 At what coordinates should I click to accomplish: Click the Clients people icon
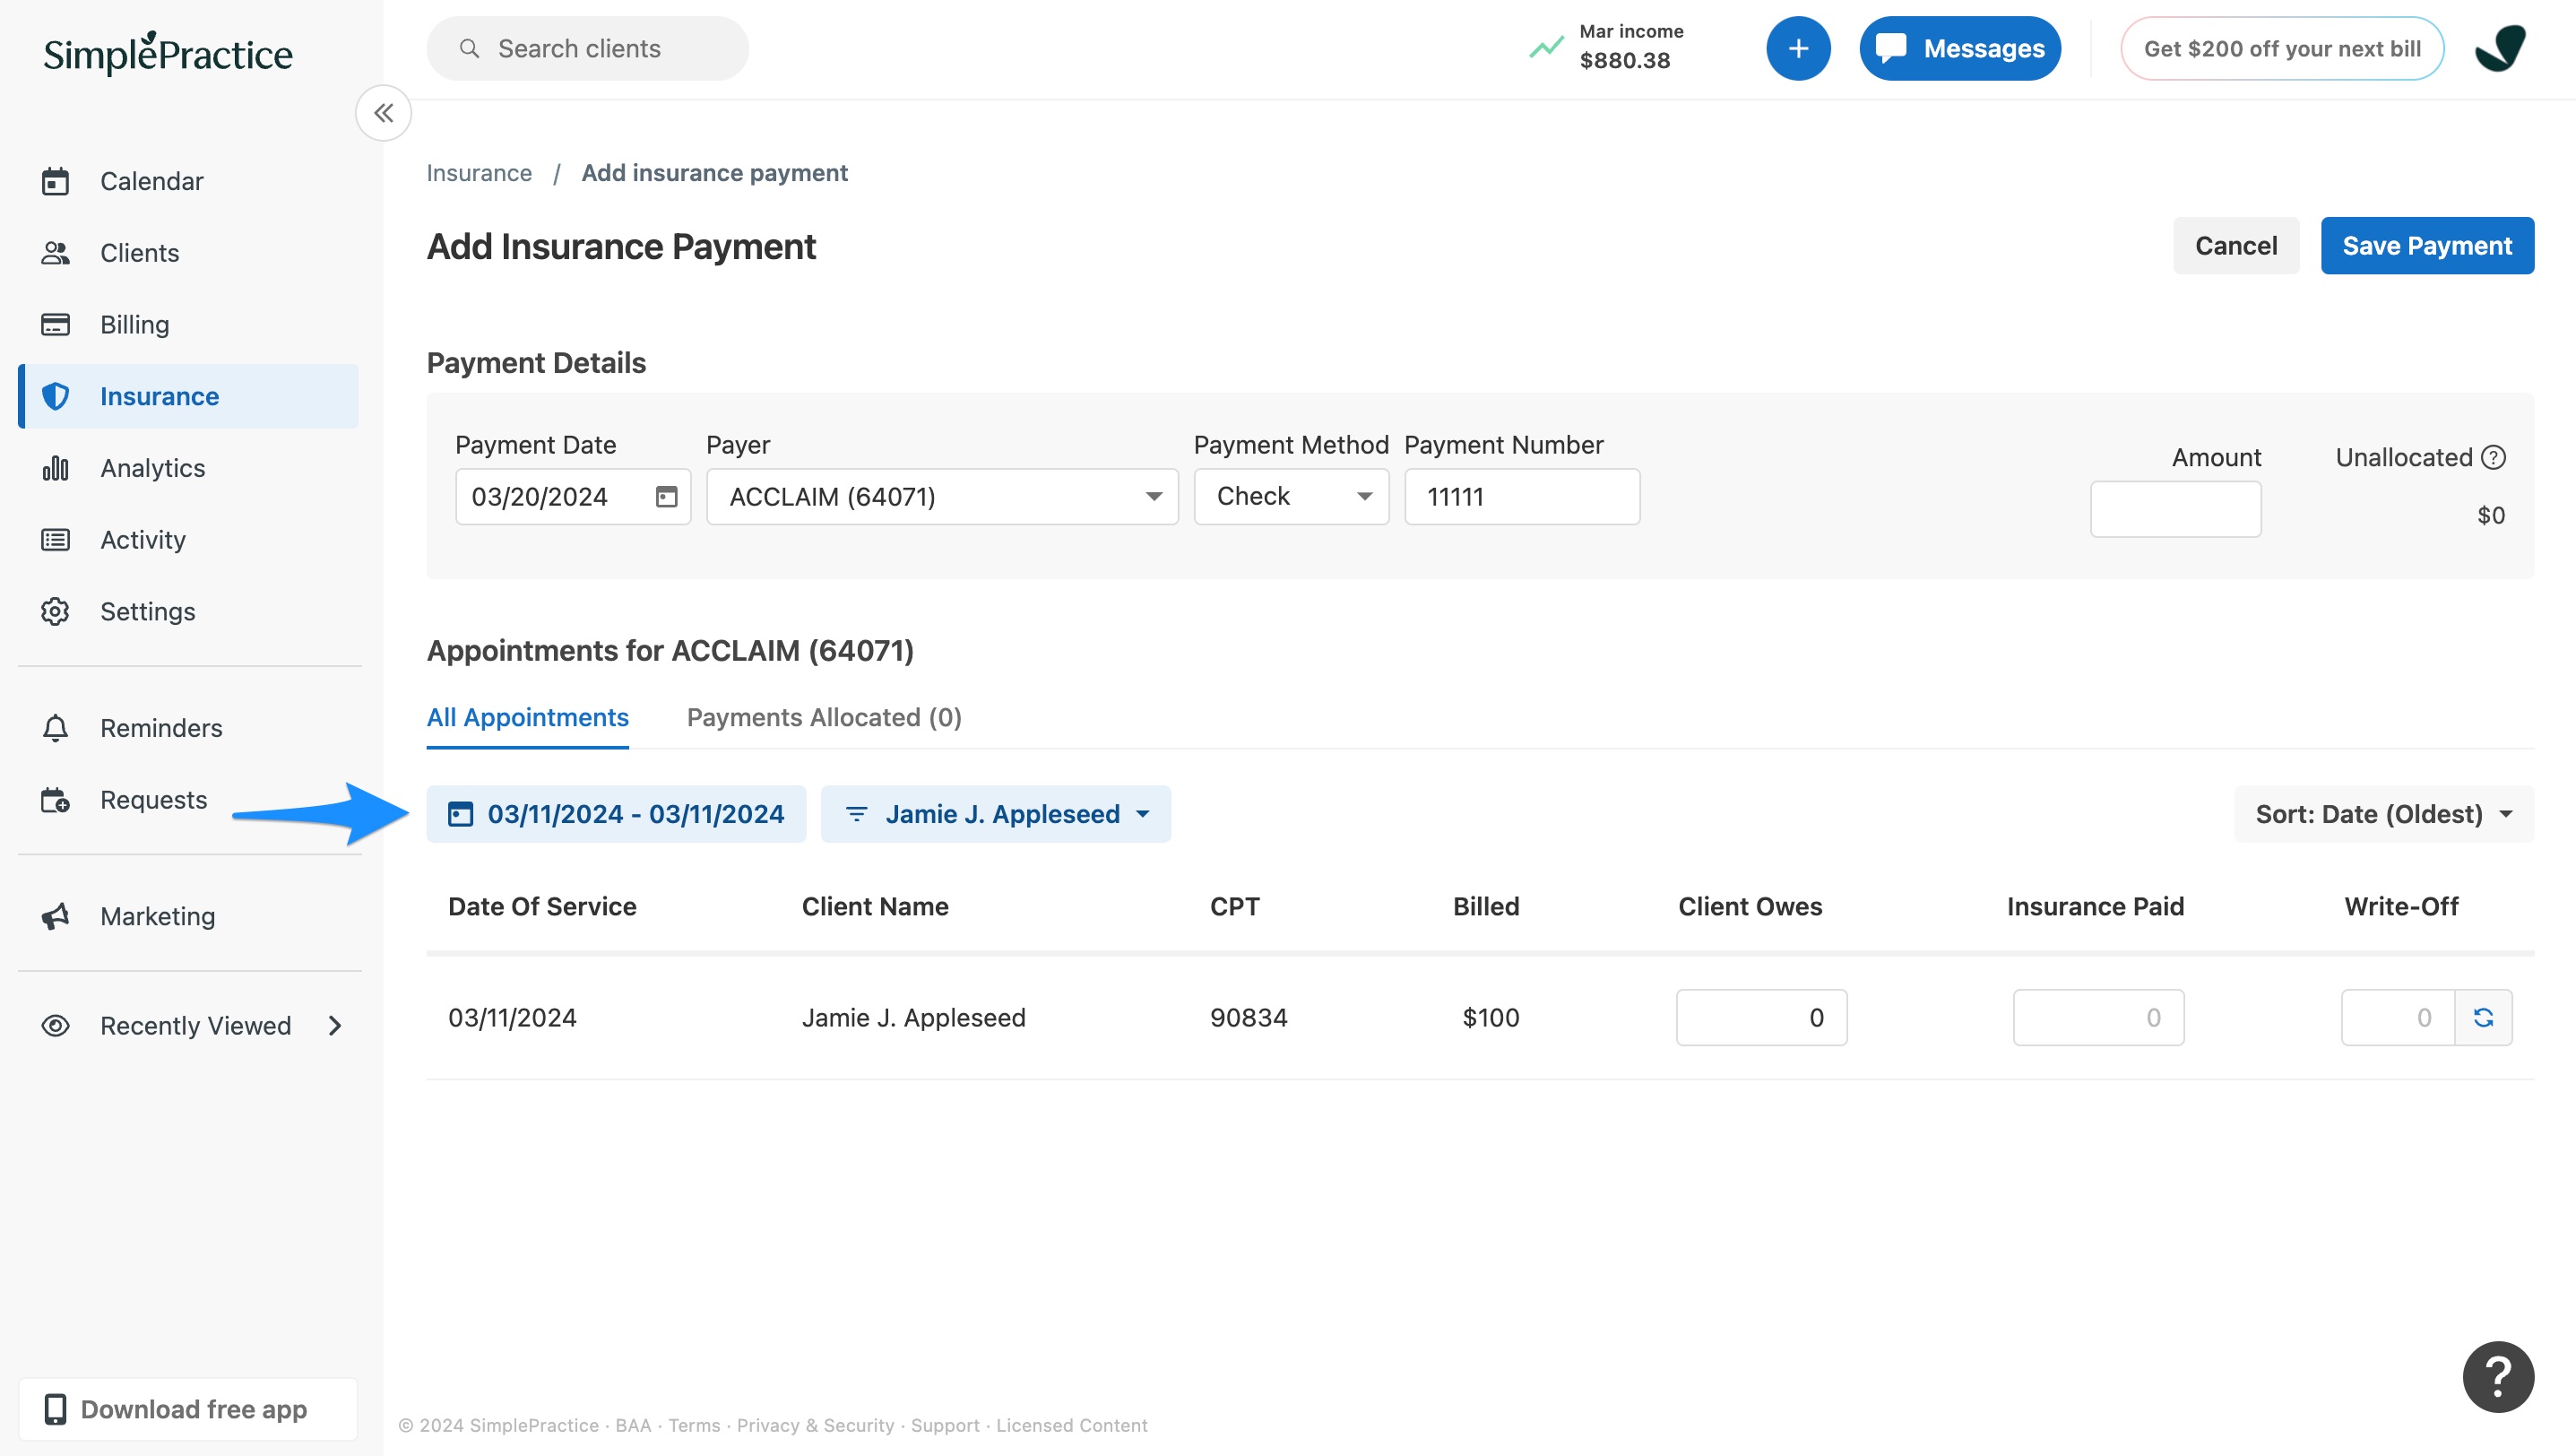pos(55,253)
